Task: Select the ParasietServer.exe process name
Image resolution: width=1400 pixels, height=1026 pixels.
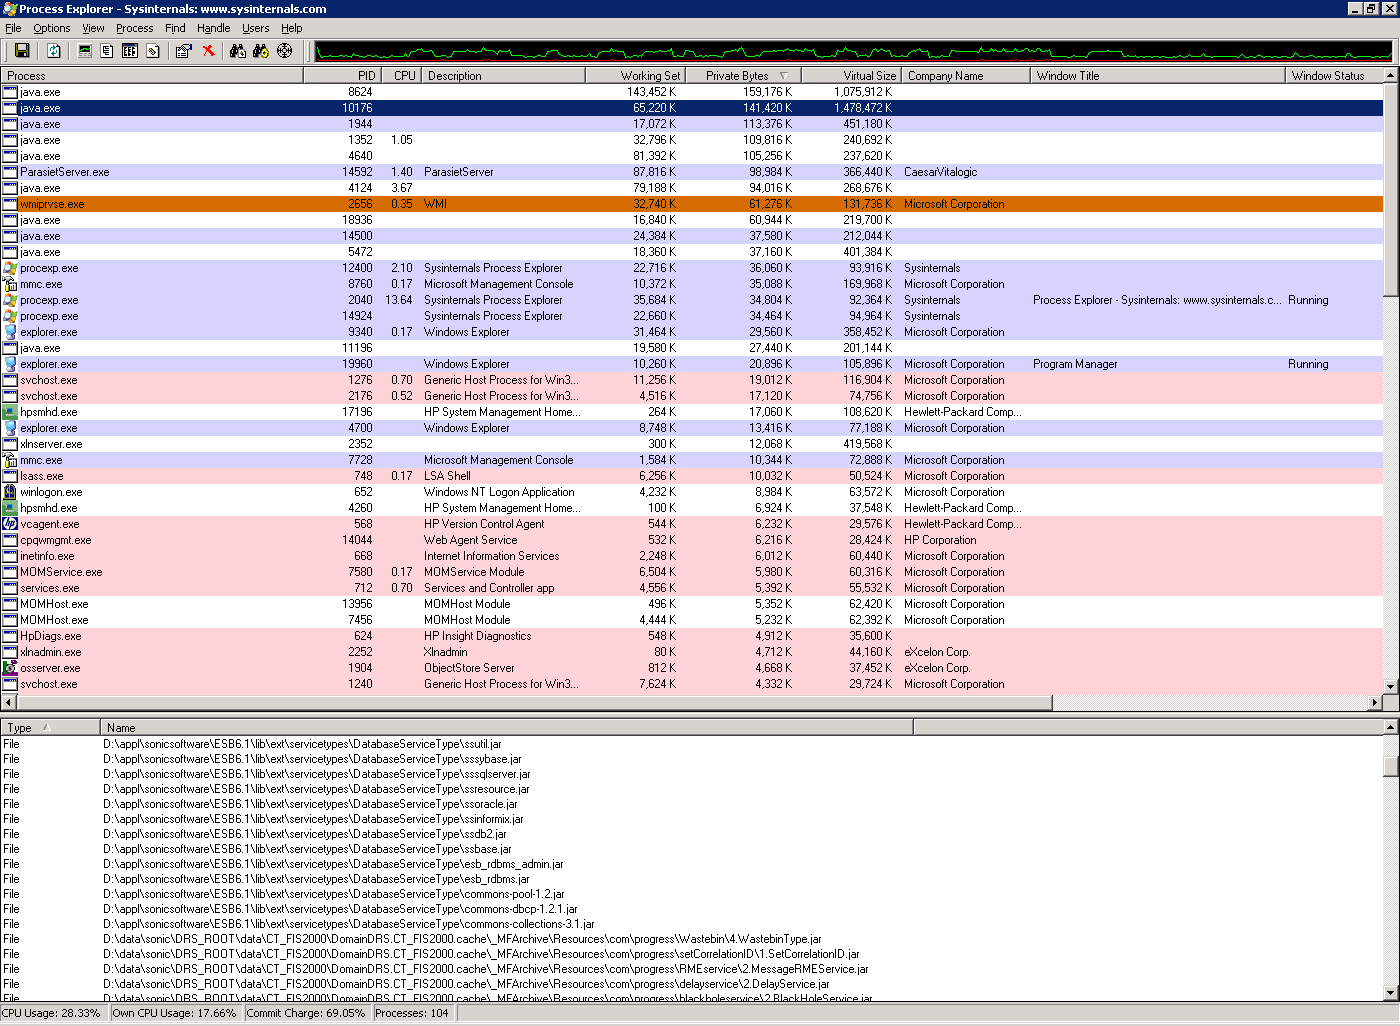Action: coord(65,172)
